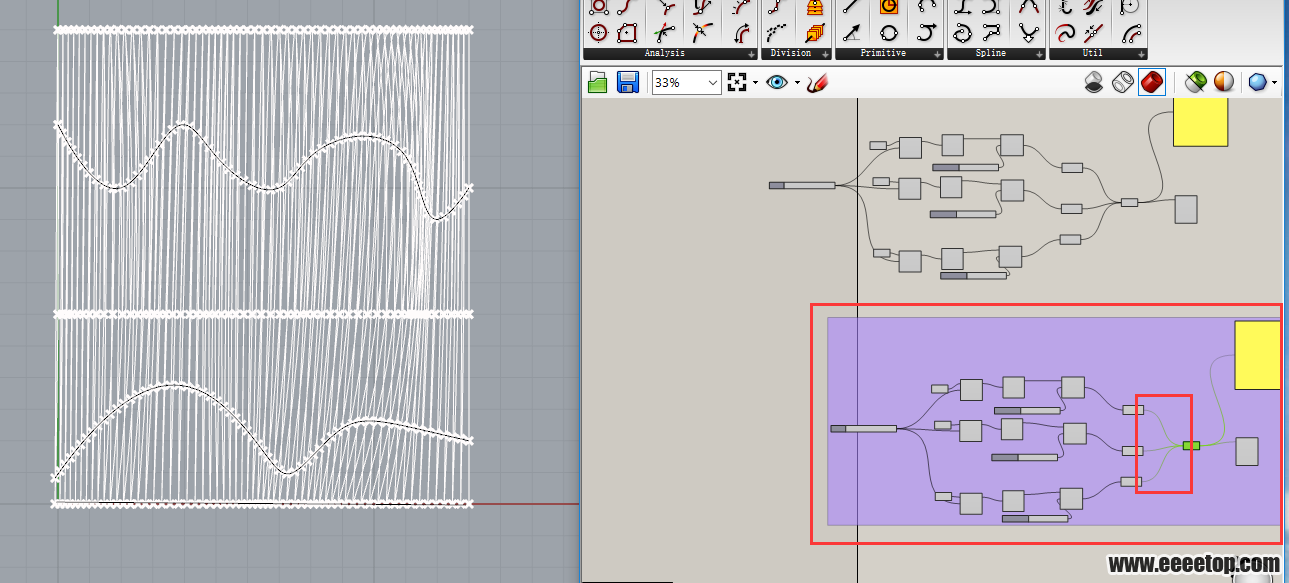1289x583 pixels.
Task: Switch to wireframe preview mode
Action: pyautogui.click(x=1123, y=82)
